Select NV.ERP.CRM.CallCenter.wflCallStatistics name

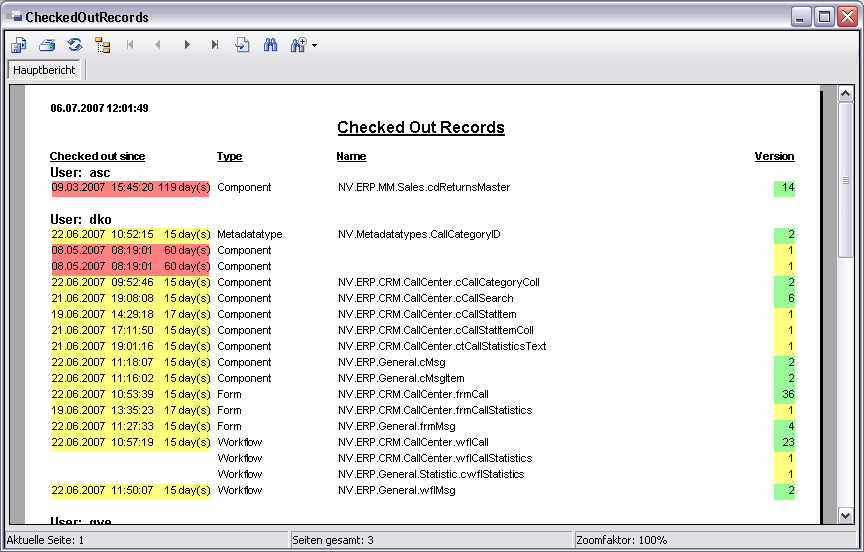coord(435,458)
